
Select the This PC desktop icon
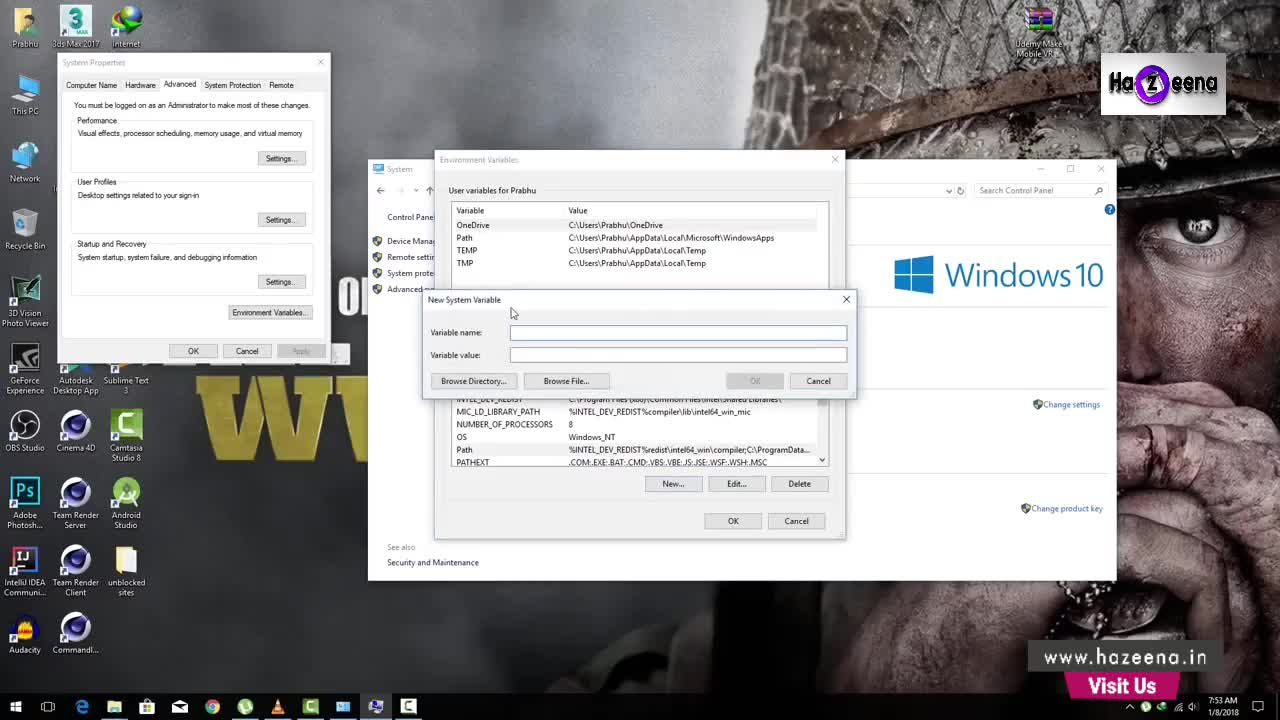tap(25, 95)
